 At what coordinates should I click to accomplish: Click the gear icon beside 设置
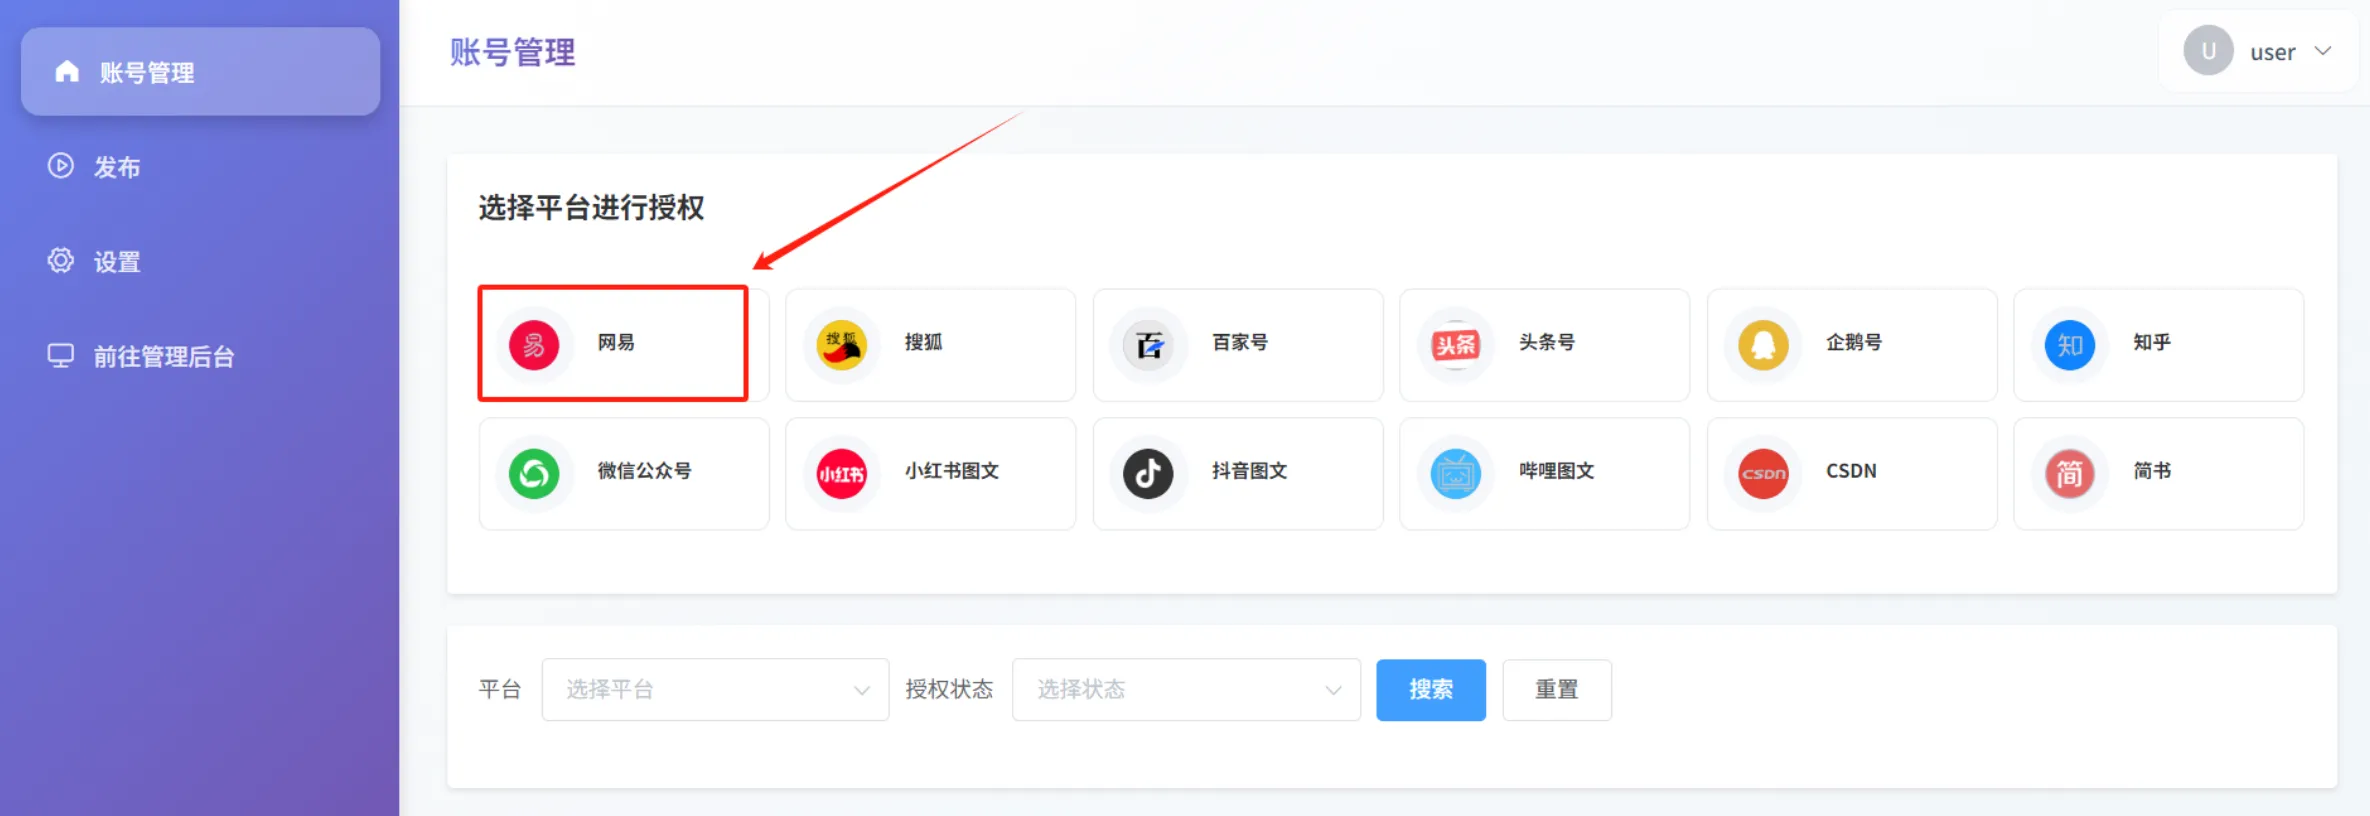pos(61,261)
